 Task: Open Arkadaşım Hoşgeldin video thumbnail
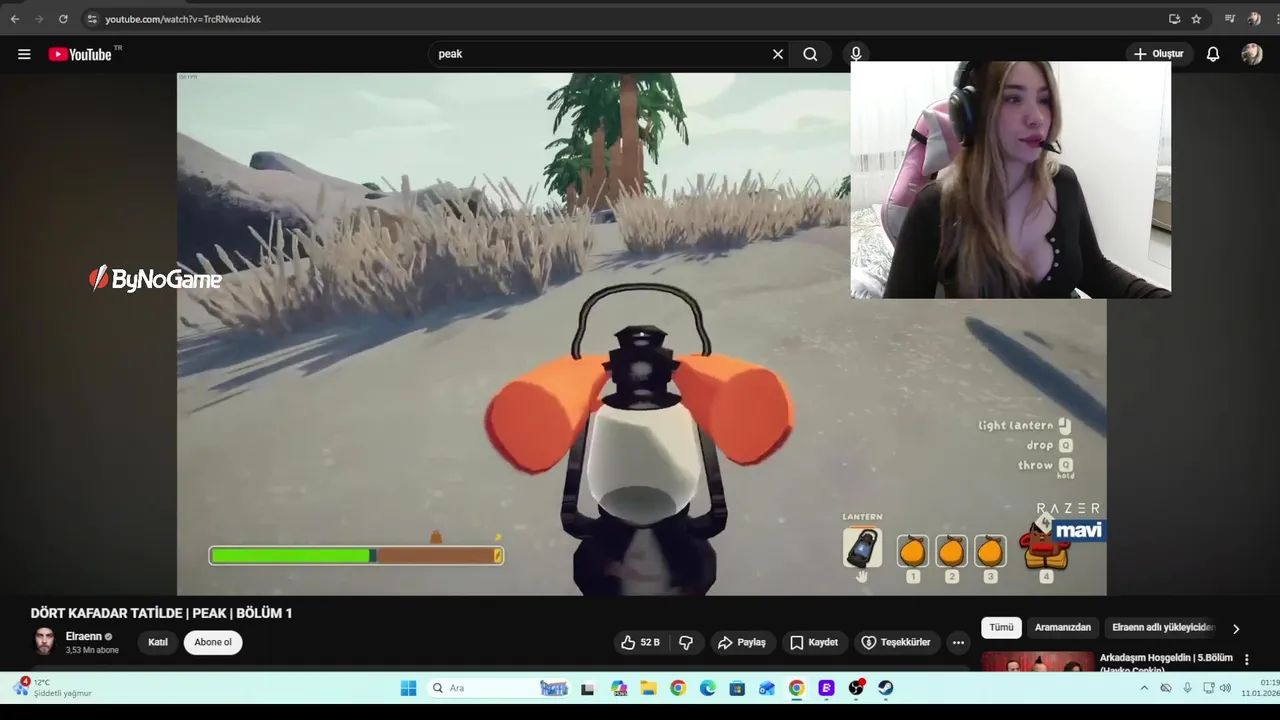point(1038,661)
